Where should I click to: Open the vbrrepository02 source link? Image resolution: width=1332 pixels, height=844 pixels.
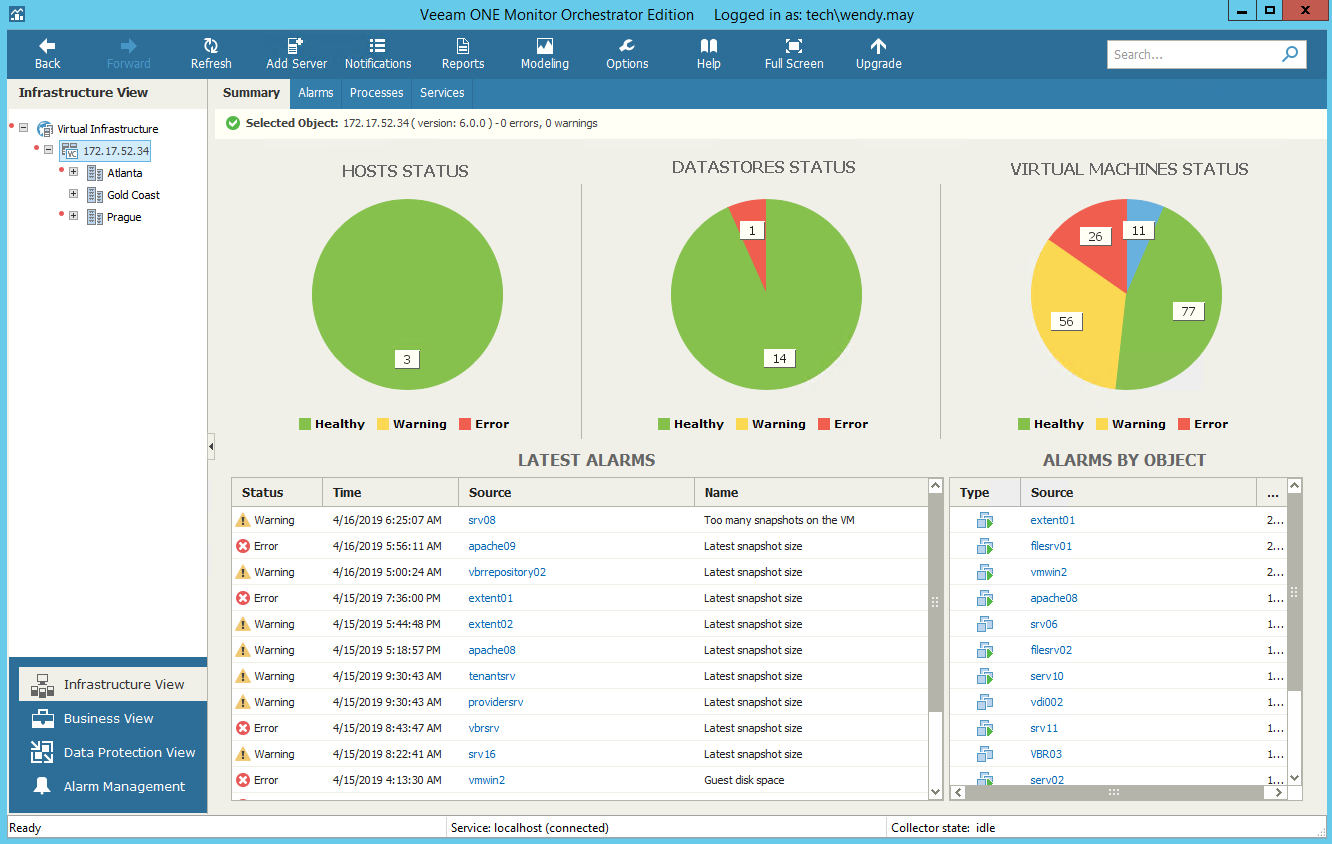(x=507, y=572)
